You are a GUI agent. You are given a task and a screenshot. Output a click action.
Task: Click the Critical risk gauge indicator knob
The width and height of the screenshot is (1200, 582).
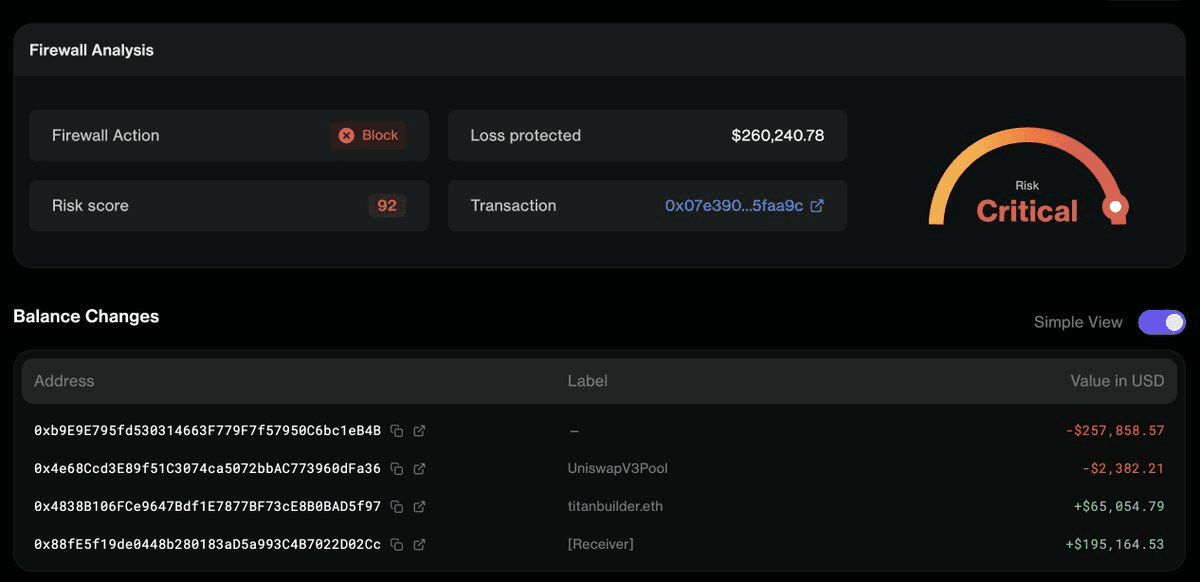1115,207
